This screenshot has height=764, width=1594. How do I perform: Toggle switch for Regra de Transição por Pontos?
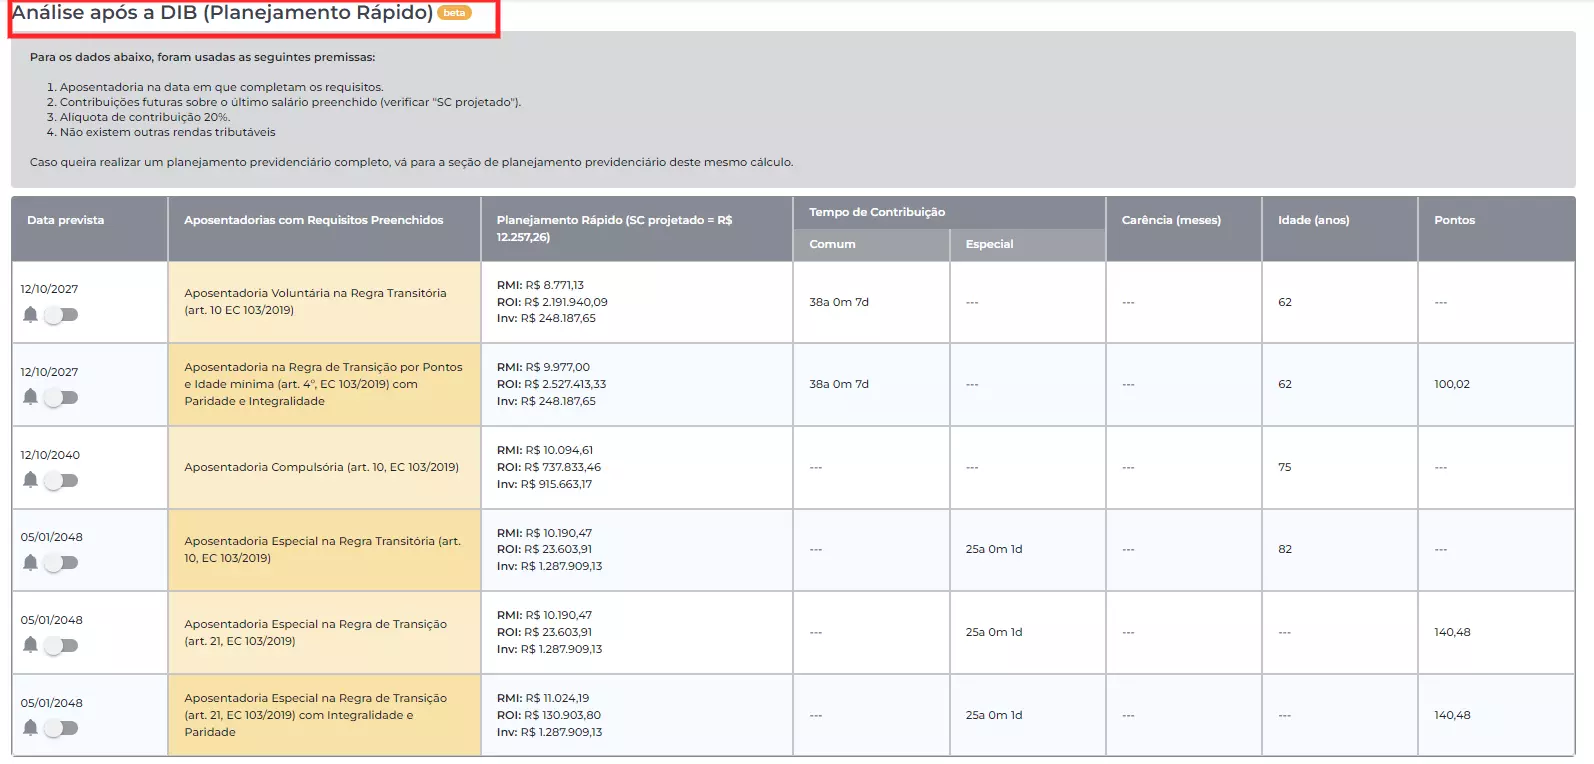click(60, 397)
